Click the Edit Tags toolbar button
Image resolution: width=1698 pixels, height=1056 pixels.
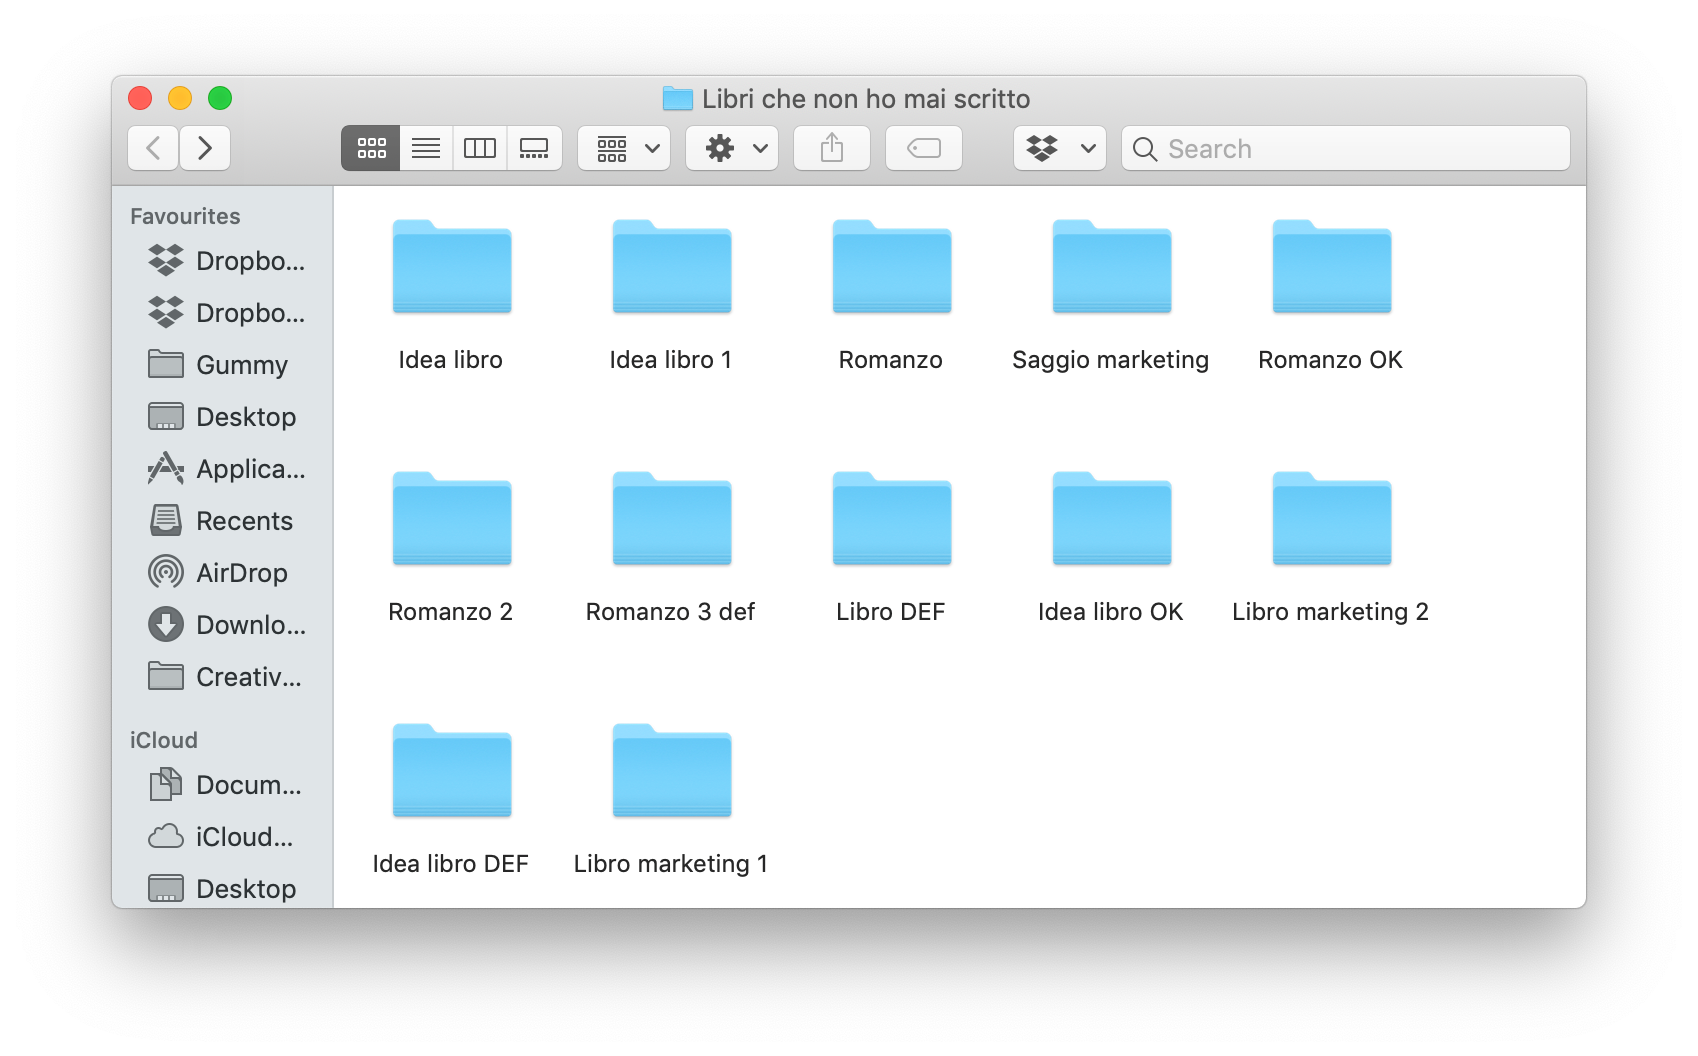[924, 148]
